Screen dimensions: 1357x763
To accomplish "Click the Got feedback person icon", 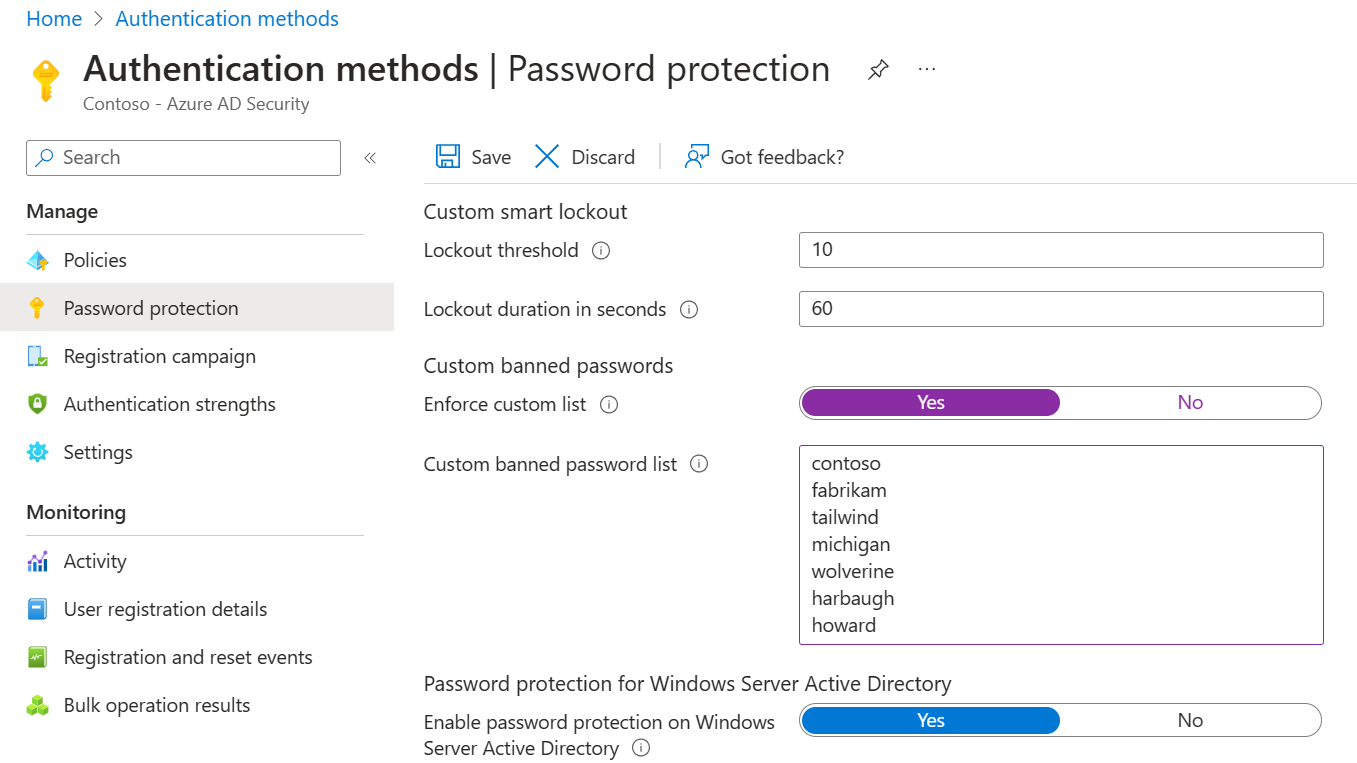I will [697, 156].
